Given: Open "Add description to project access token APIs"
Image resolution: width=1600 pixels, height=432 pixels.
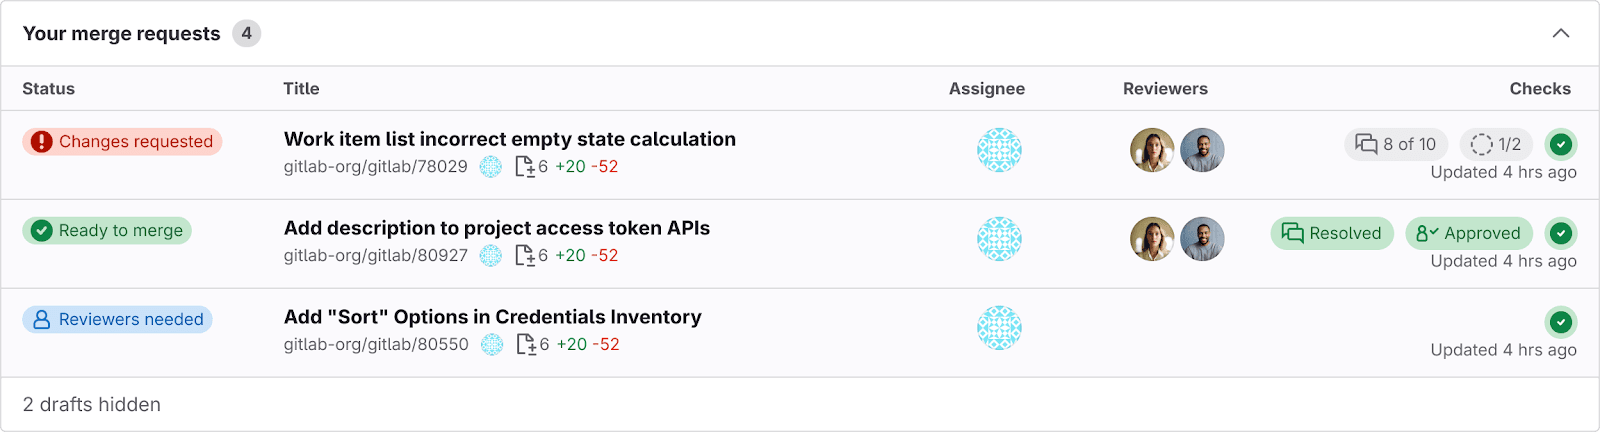Looking at the screenshot, I should 496,228.
